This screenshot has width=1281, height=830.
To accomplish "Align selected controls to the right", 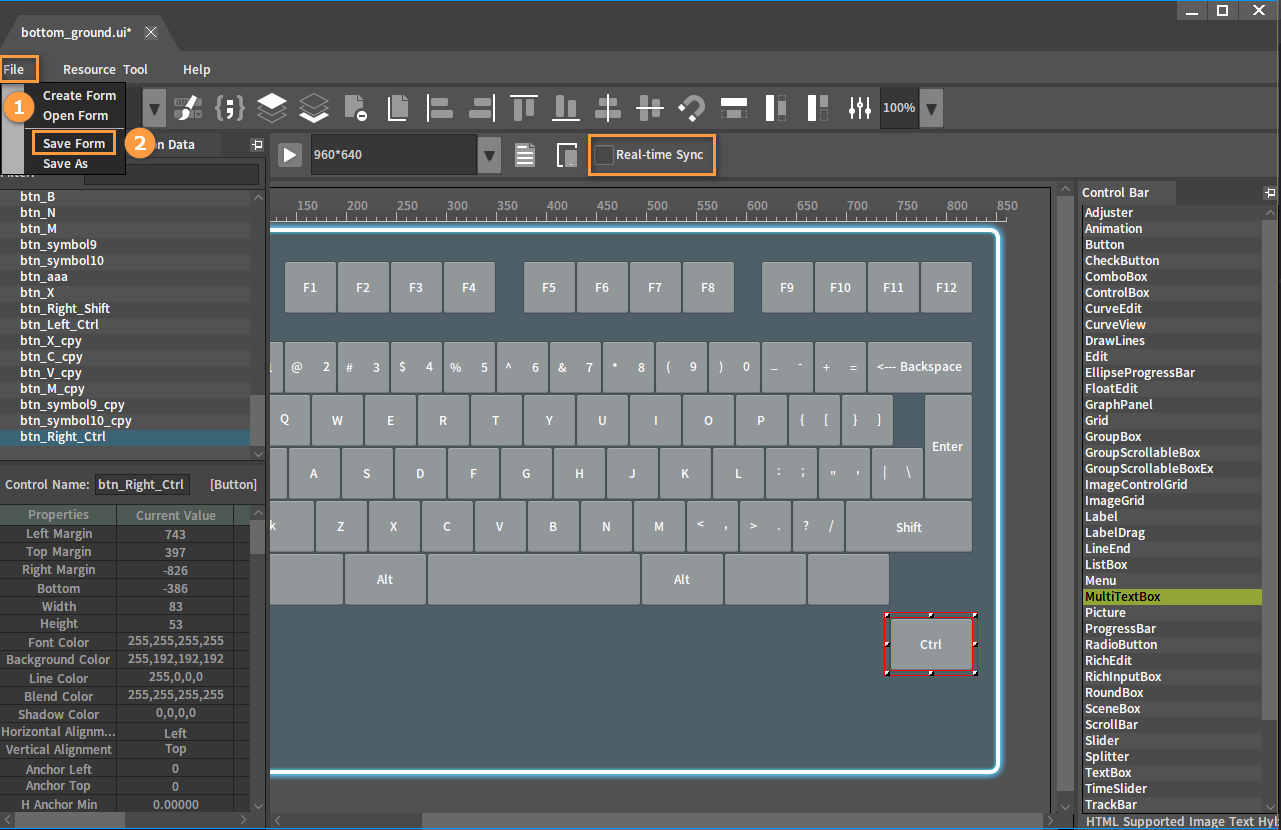I will point(482,107).
